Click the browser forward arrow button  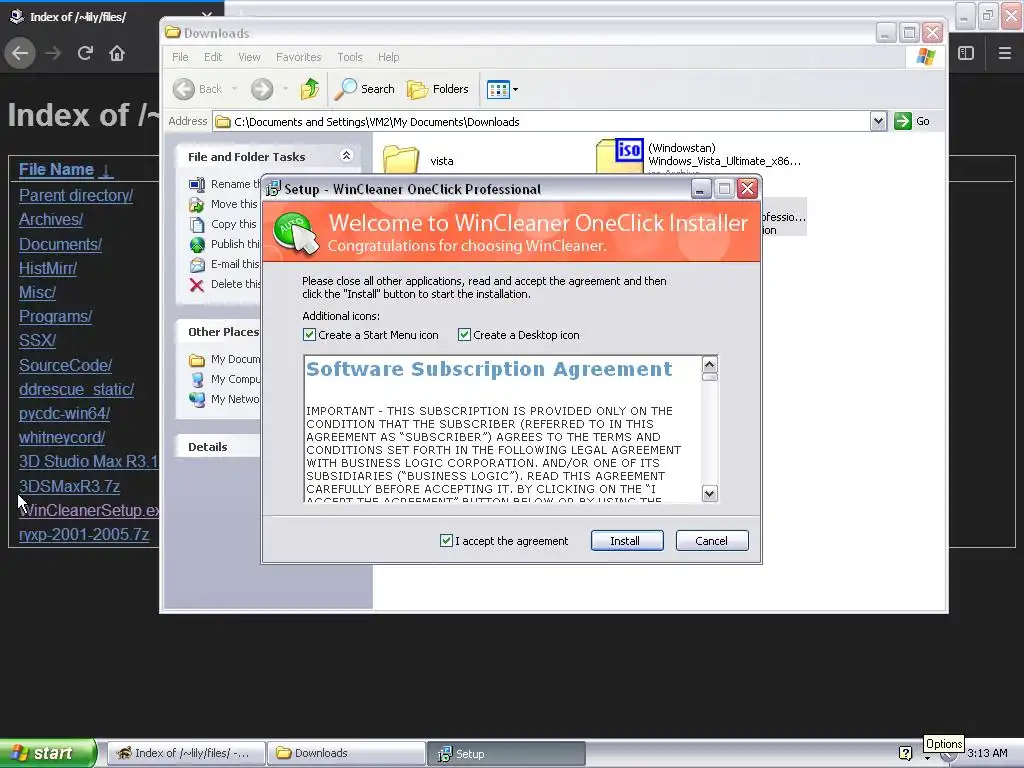[x=53, y=53]
